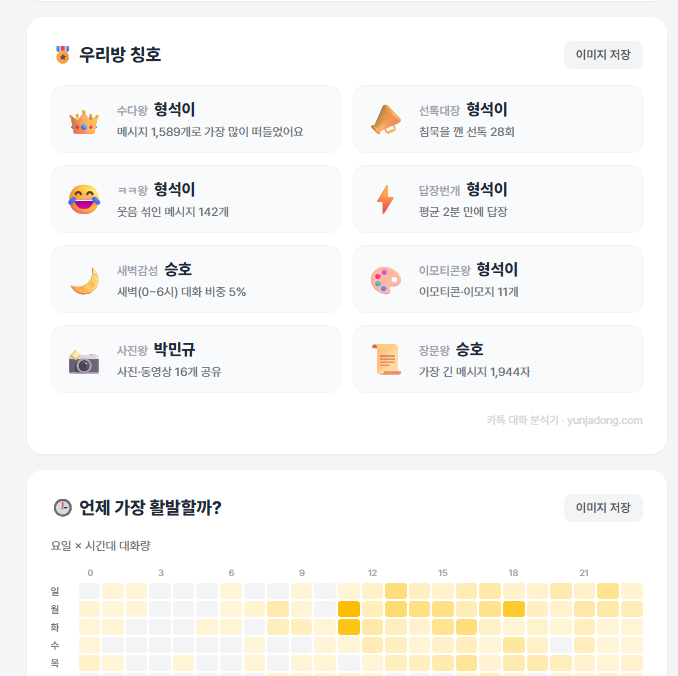Screen dimensions: 678x676
Task: Click the laughing emoji icon for ㅋㅋ왕
Action: point(84,199)
